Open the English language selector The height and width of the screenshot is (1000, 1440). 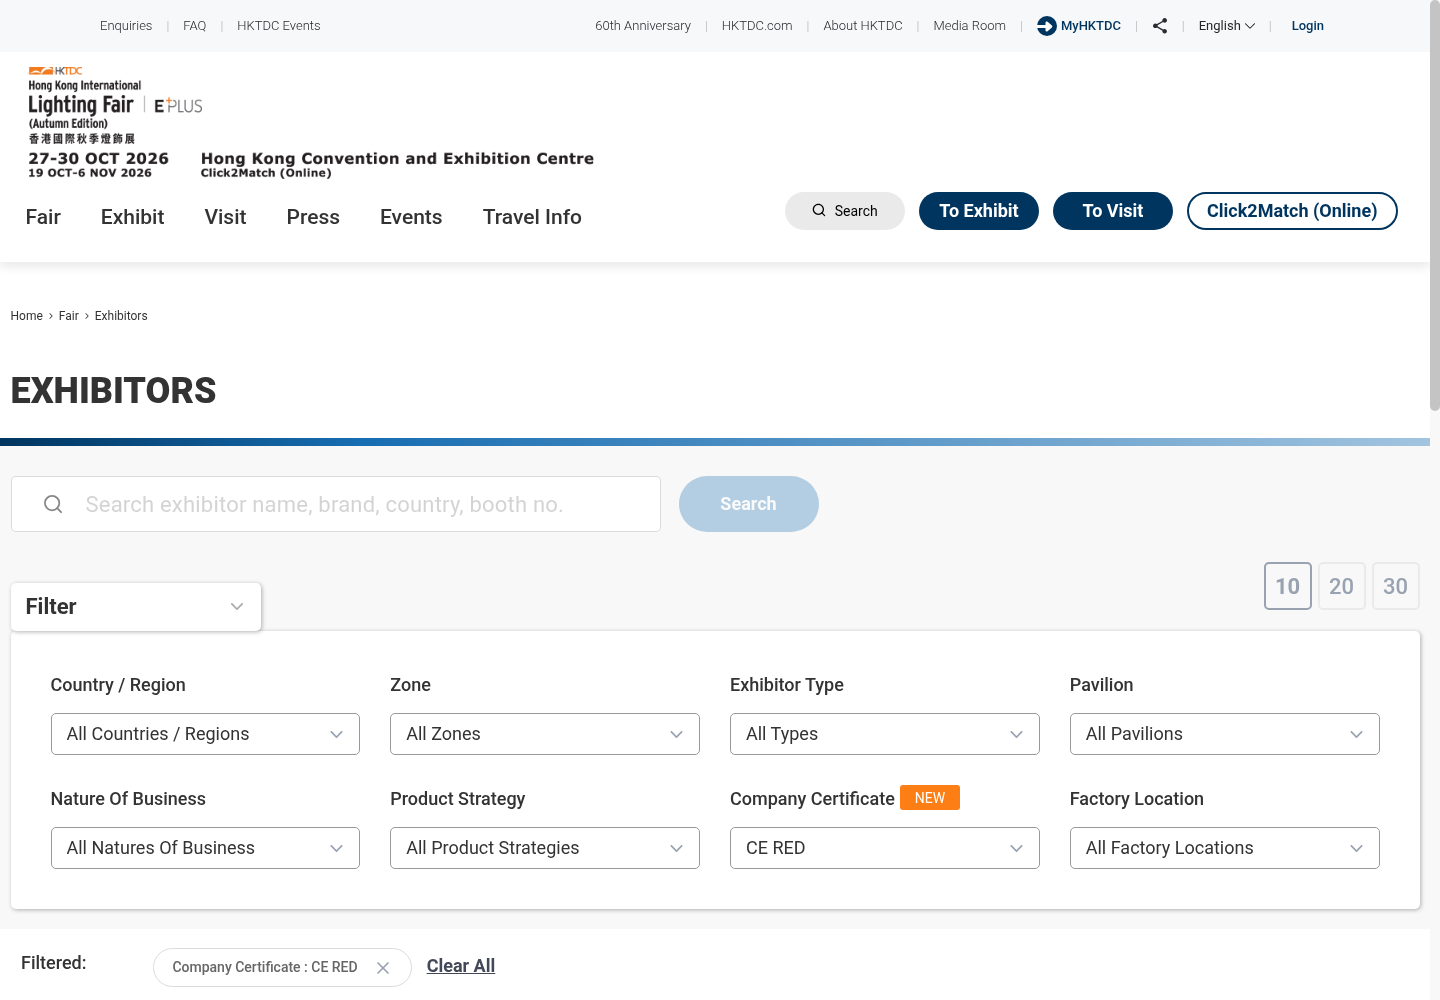1226,26
